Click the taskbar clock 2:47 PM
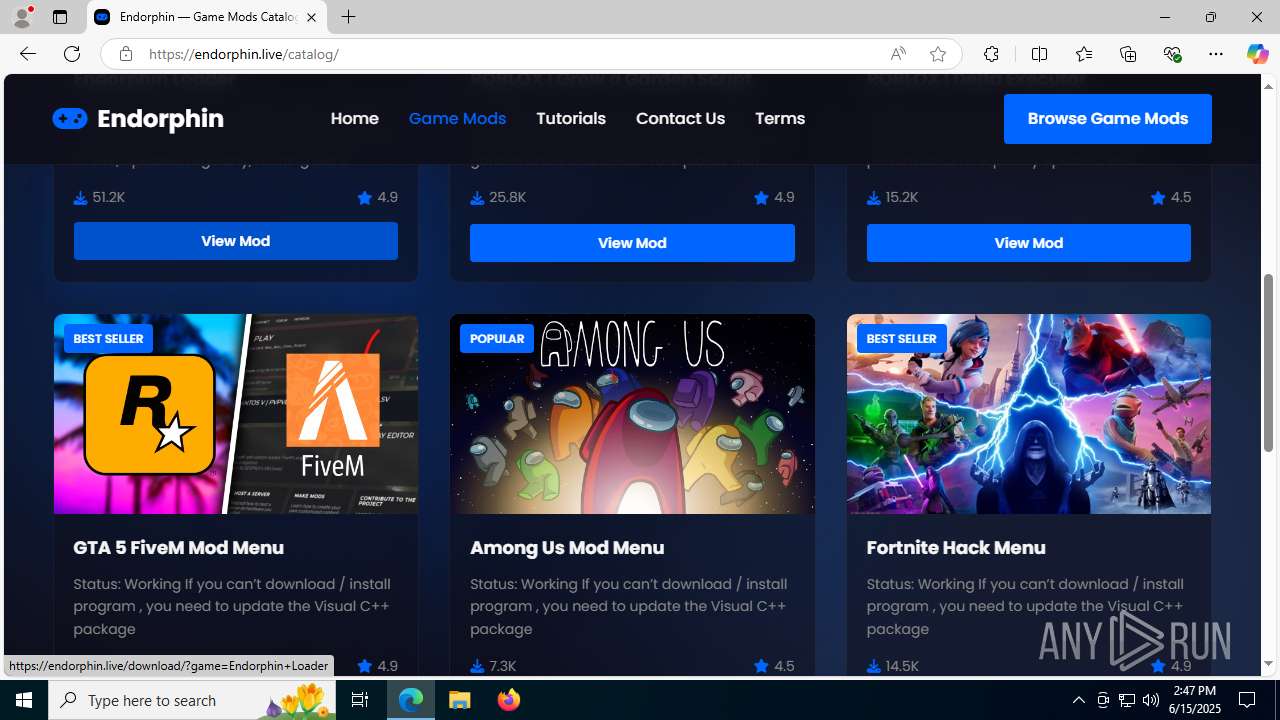The height and width of the screenshot is (720, 1280). [1193, 690]
